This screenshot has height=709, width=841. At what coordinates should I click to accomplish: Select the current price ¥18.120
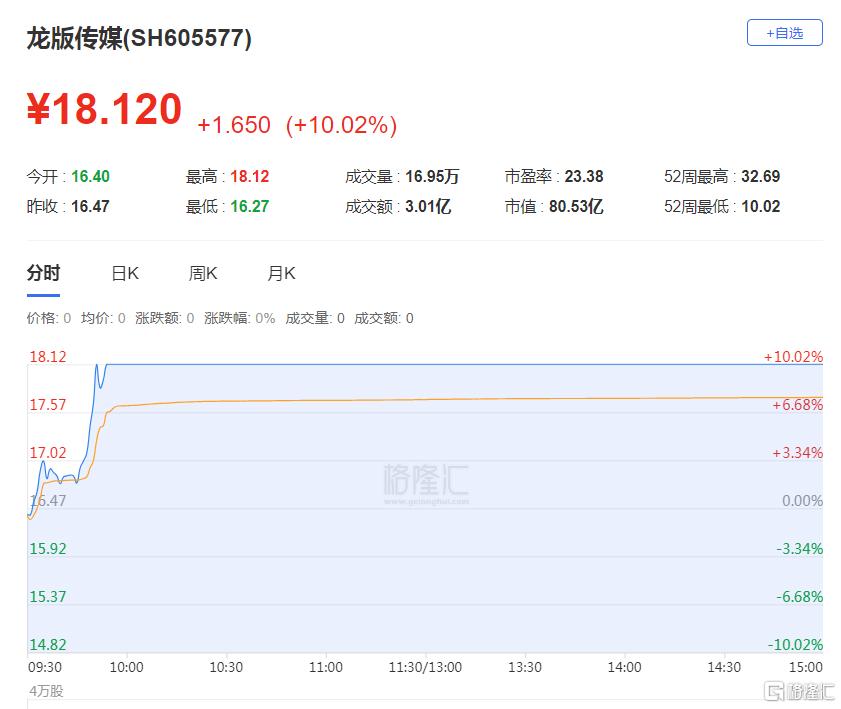pyautogui.click(x=105, y=109)
